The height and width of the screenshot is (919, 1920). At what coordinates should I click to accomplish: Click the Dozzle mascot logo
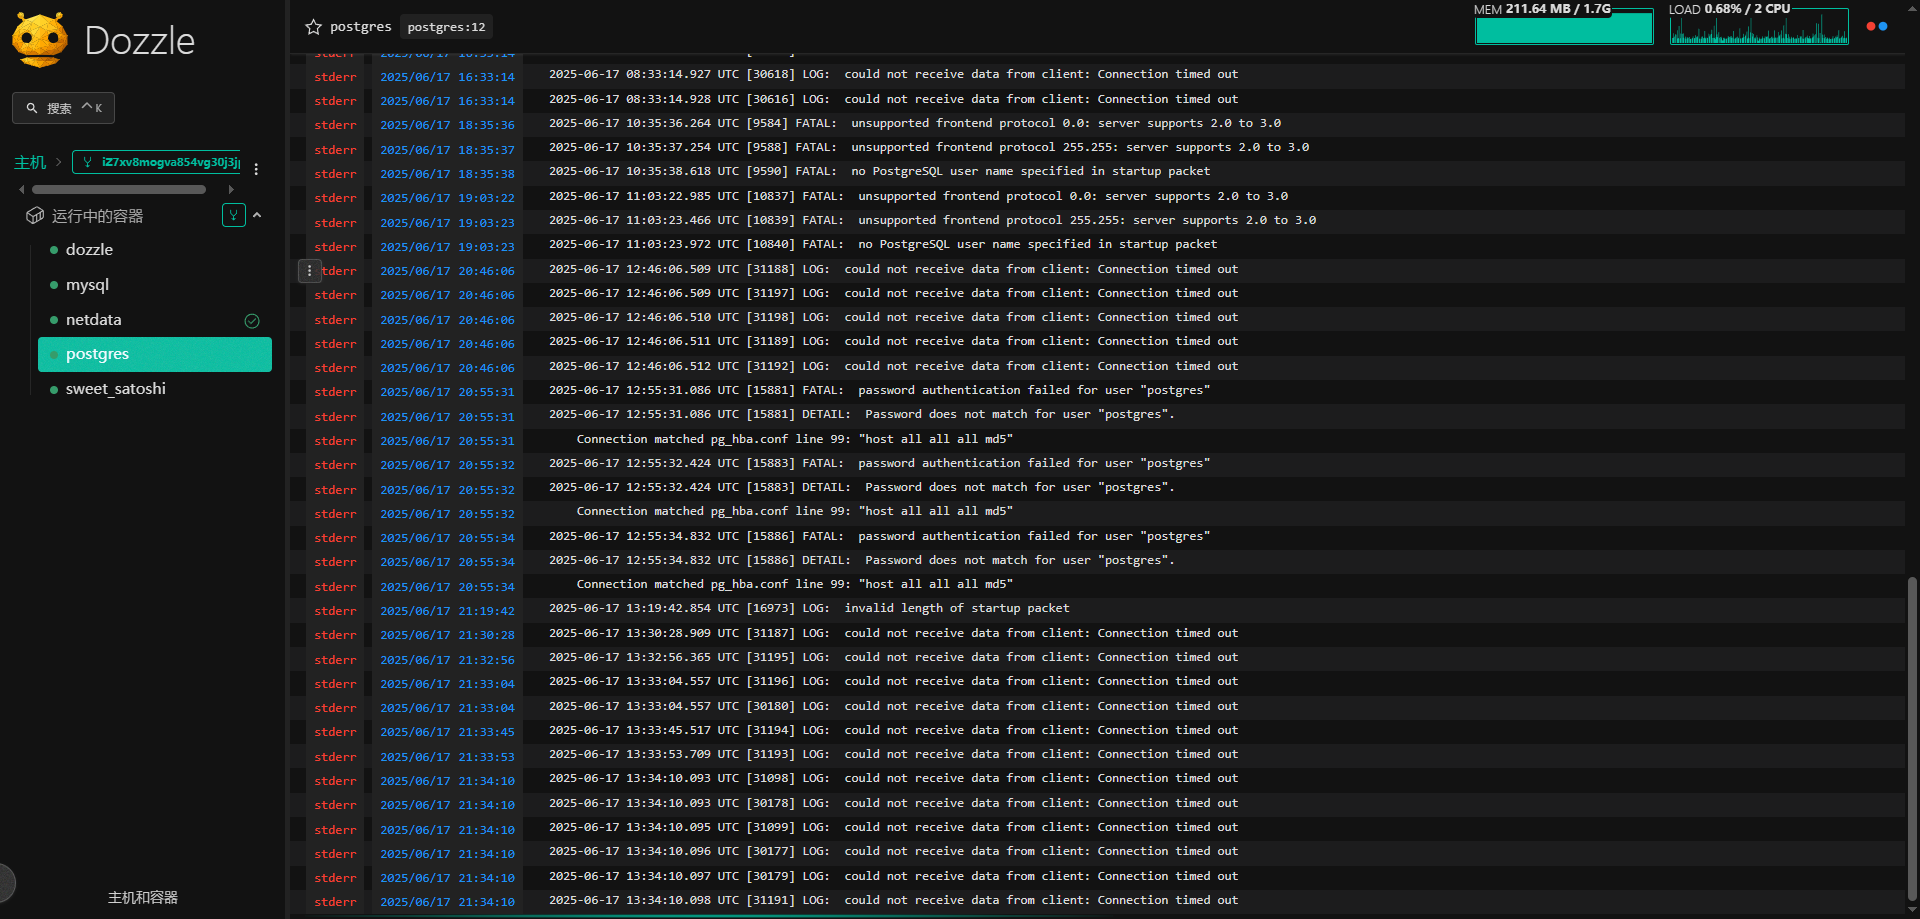[x=40, y=40]
